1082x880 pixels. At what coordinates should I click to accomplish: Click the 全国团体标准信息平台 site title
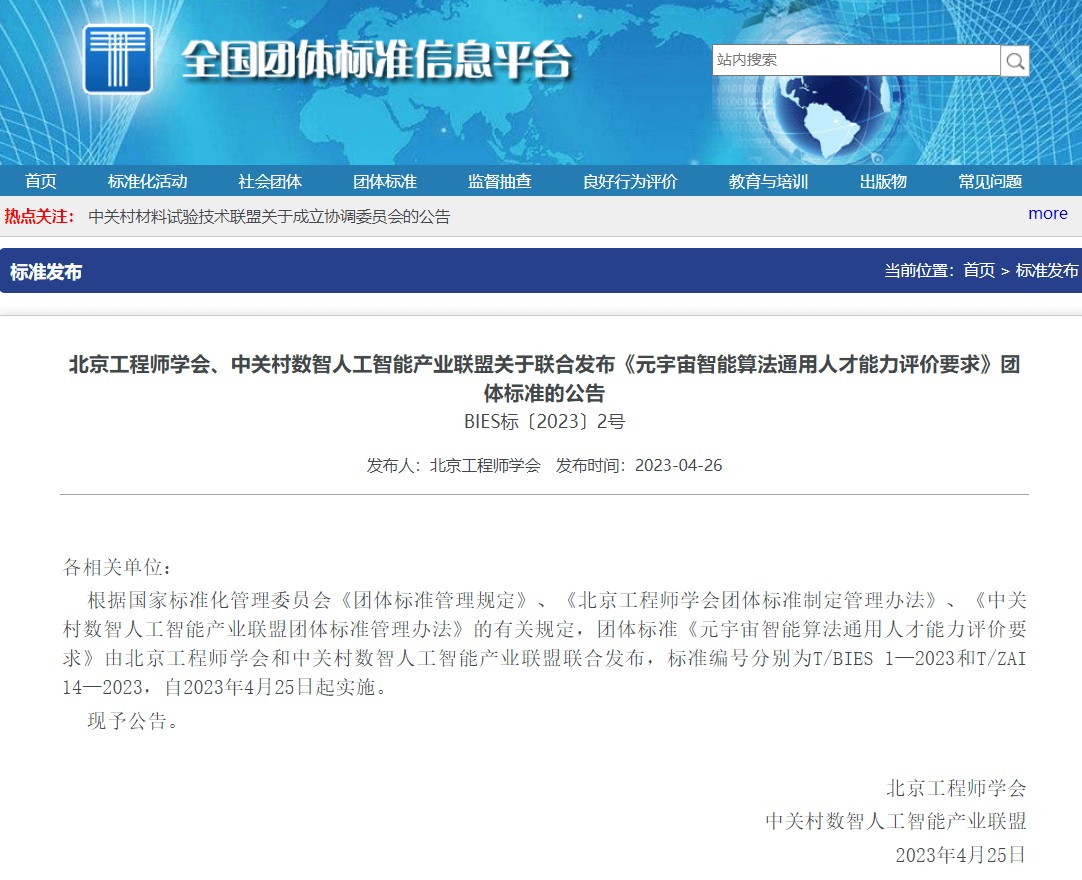(x=376, y=61)
